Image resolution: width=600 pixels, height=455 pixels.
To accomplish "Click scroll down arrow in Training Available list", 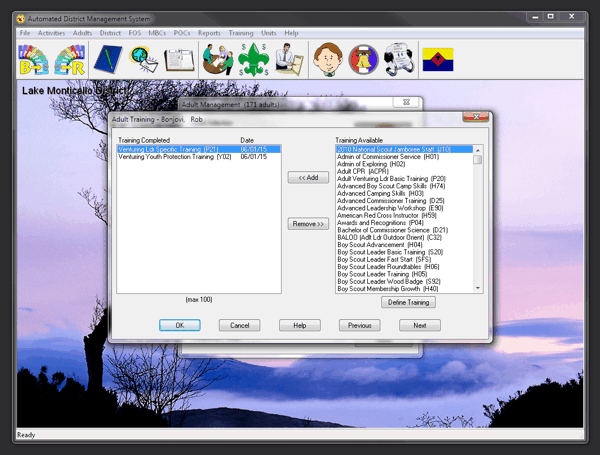I will (478, 288).
